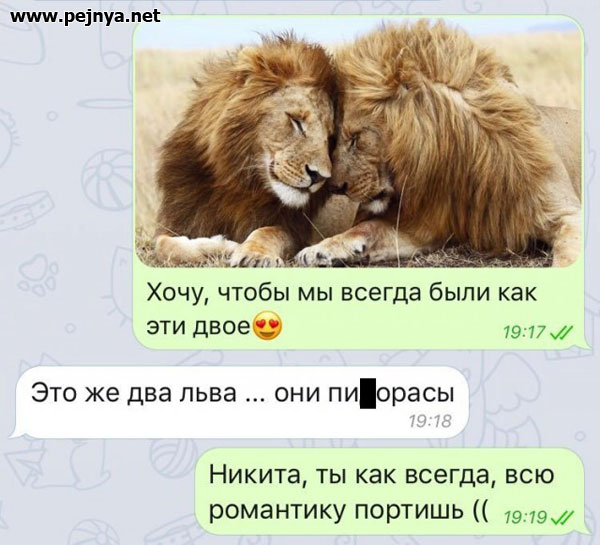Viewport: 600px width, 545px height.
Task: Click the 19:19 timestamp
Action: [x=525, y=518]
